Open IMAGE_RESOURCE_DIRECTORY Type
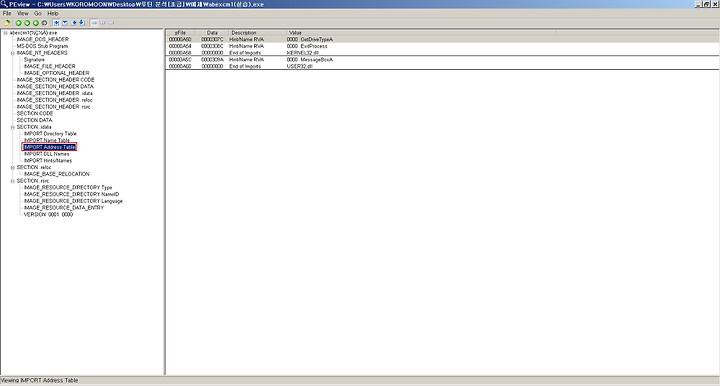This screenshot has height=386, width=720. pyautogui.click(x=68, y=187)
